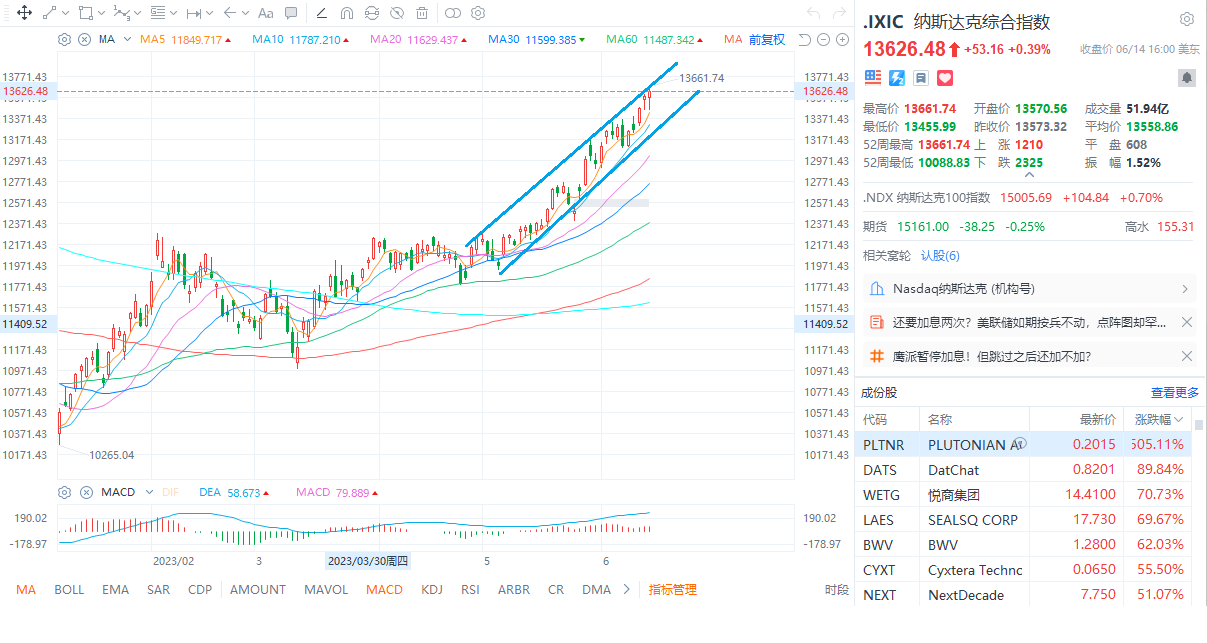Click 查看更多 to view more constituents

click(x=1174, y=393)
